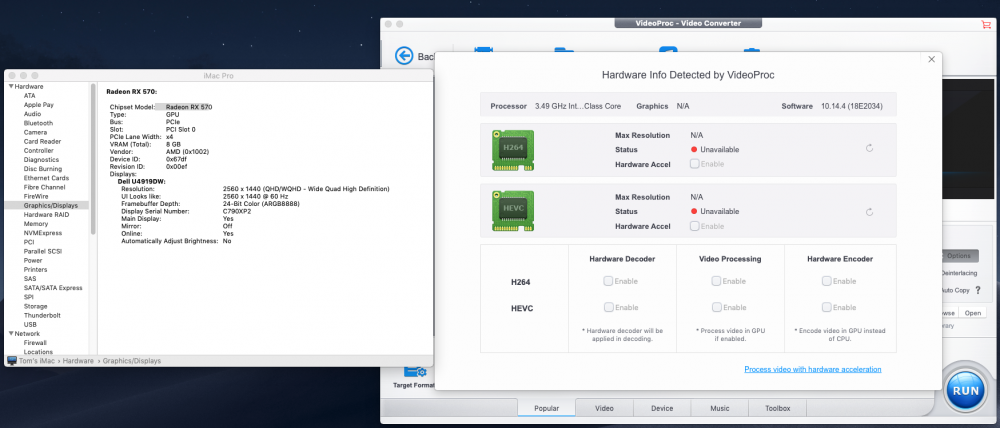Viewport: 1000px width, 428px height.
Task: Select Controller in the sidebar
Action: (x=38, y=151)
